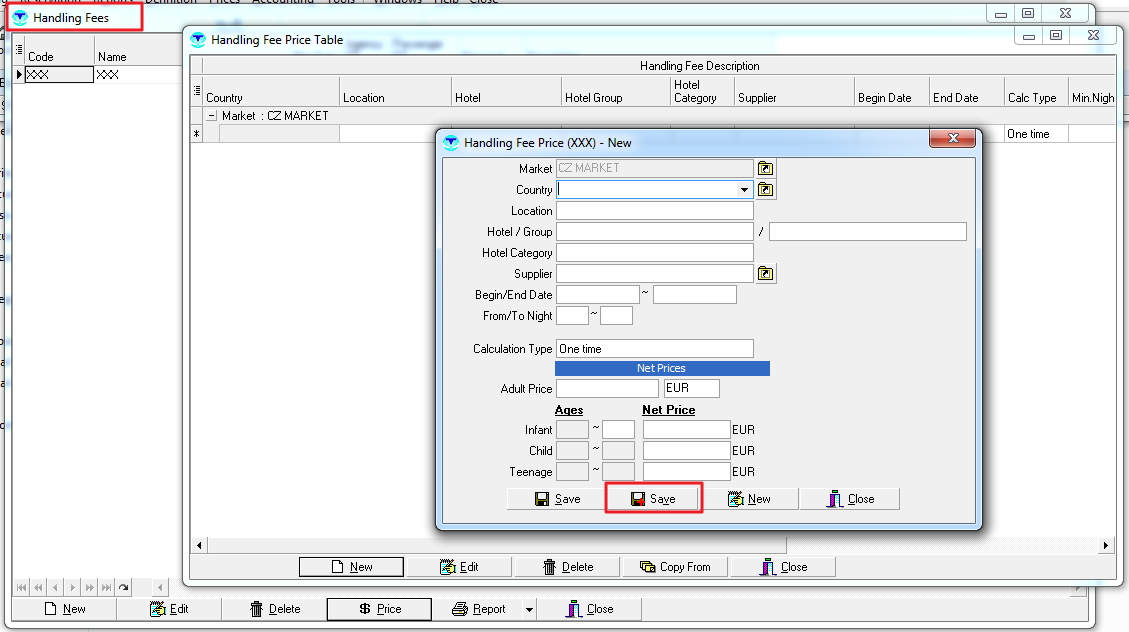Open the Tools menu in menu bar
This screenshot has height=632, width=1129.
pos(340,1)
